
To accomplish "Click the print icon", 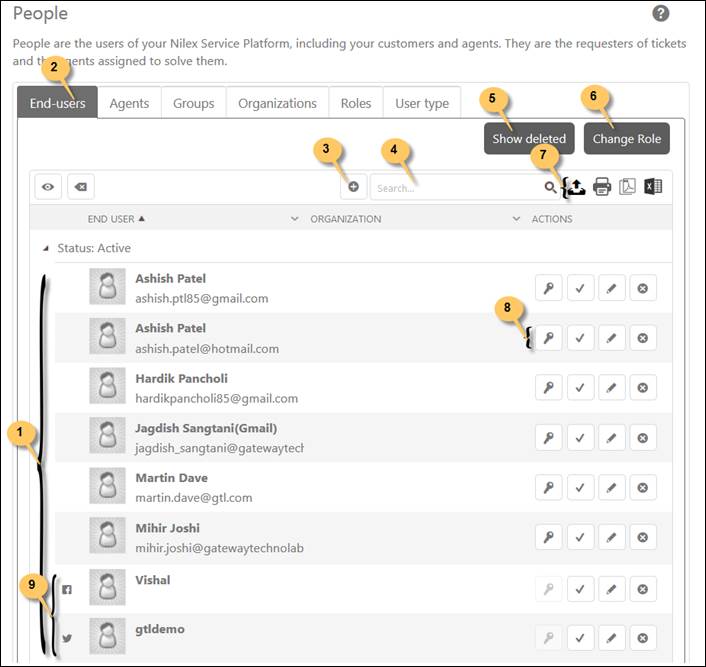I will tap(602, 186).
